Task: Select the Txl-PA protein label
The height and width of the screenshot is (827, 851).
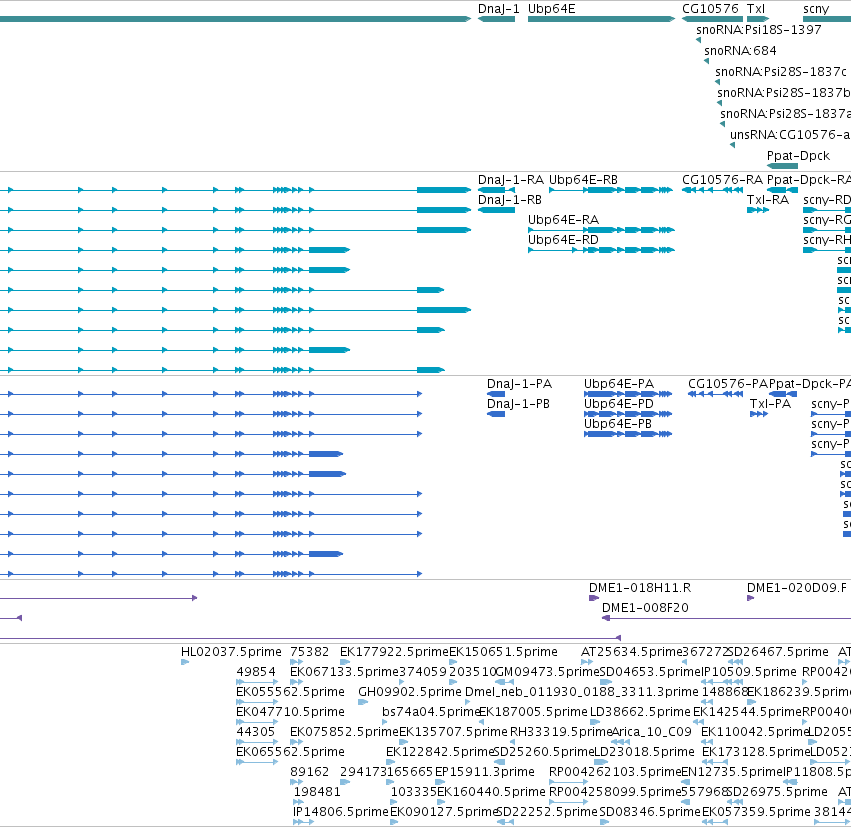Action: point(770,404)
